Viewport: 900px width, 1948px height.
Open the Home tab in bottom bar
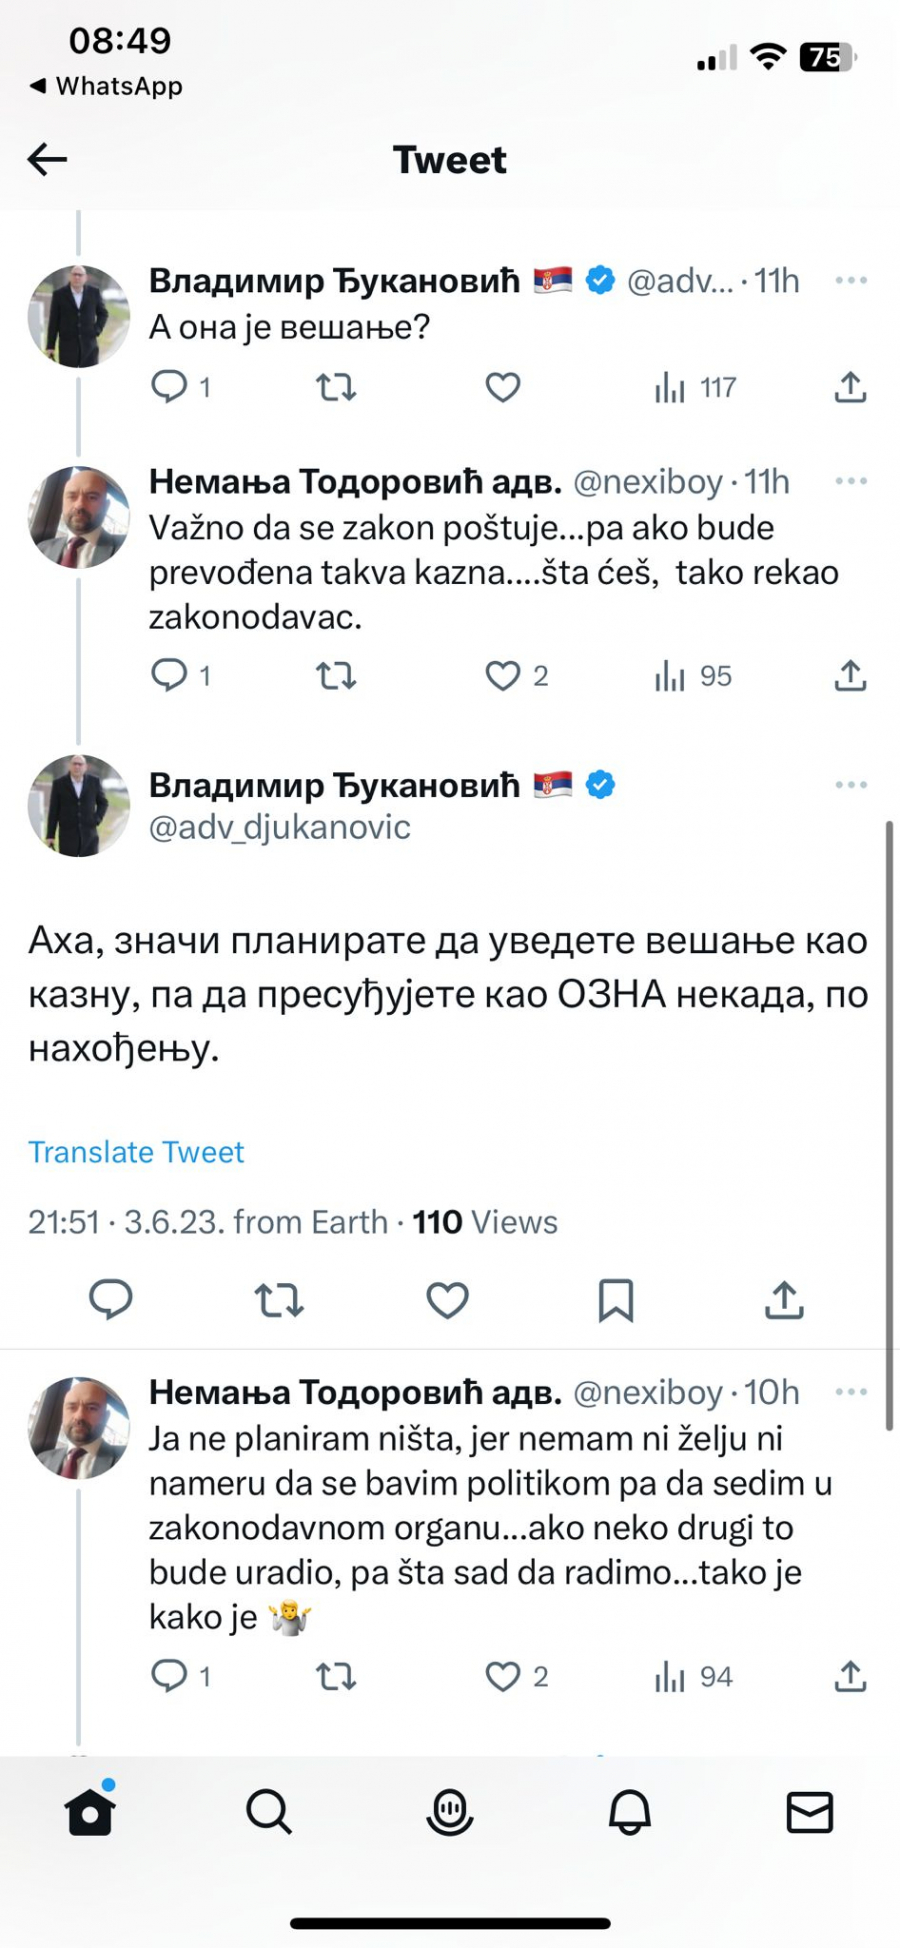coord(90,1811)
